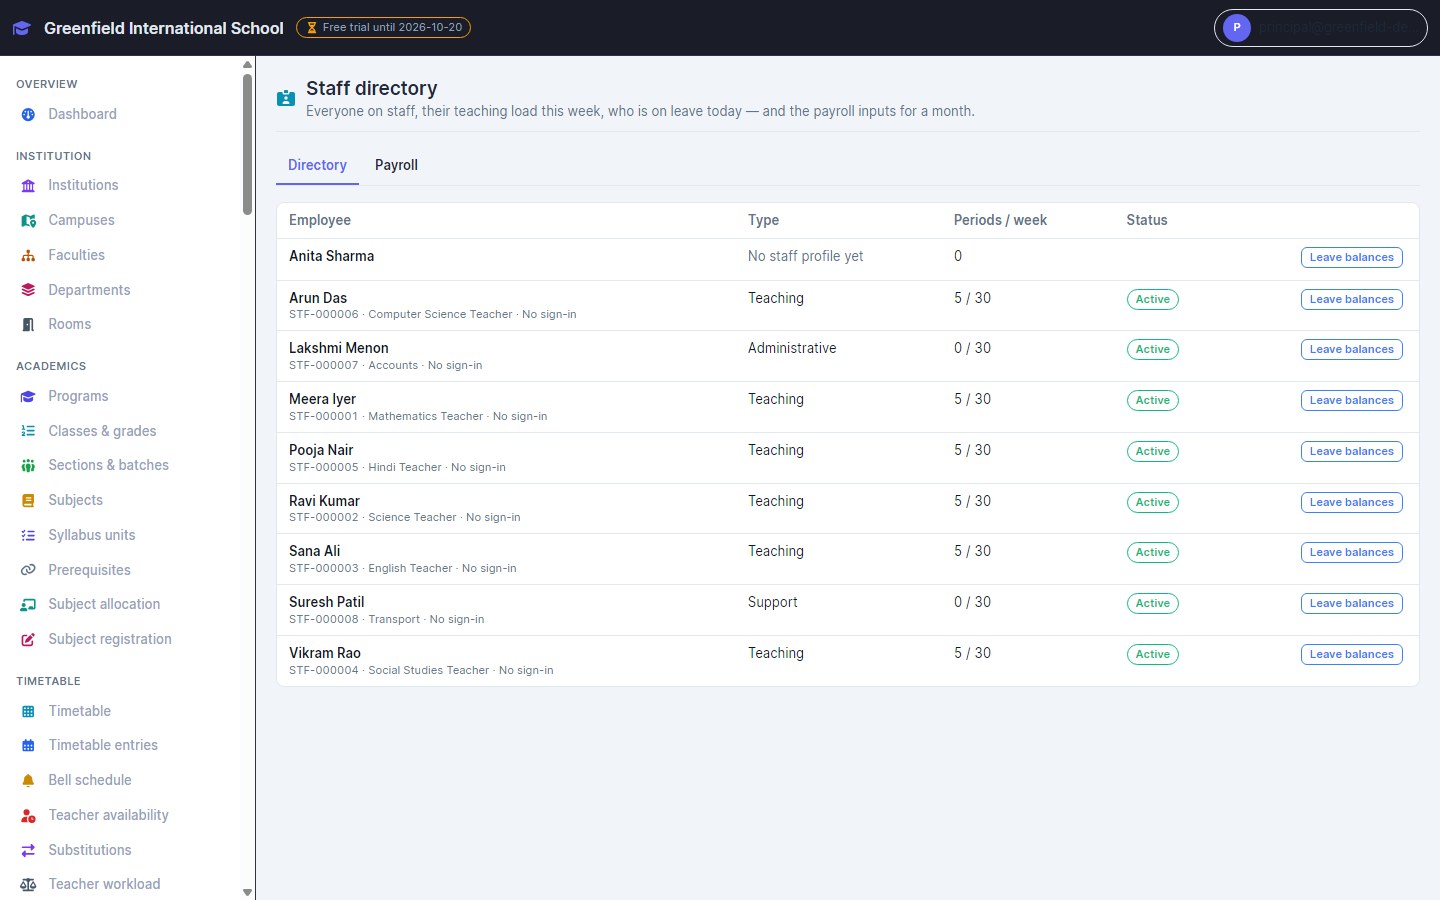Click the Substitutions swap arrows icon
Viewport: 1440px width, 900px height.
coord(28,851)
